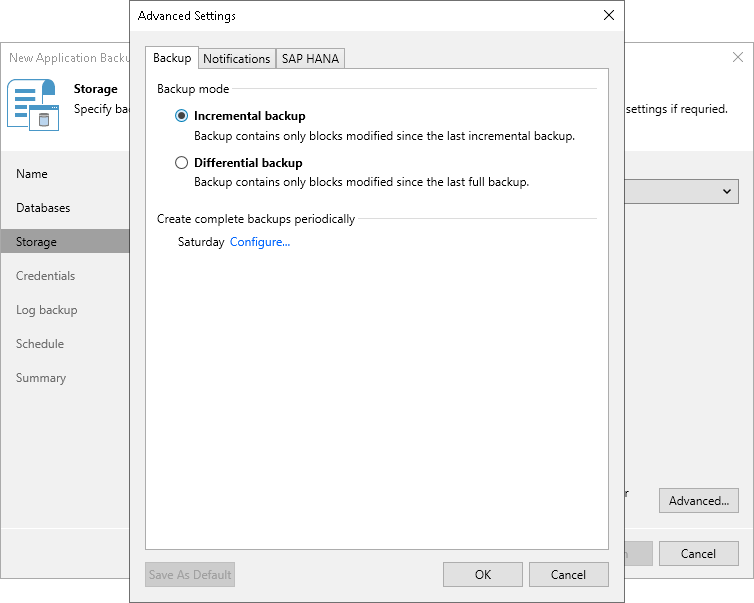This screenshot has height=603, width=754.
Task: Click the 'Advanced Settings' title text
Action: [187, 16]
